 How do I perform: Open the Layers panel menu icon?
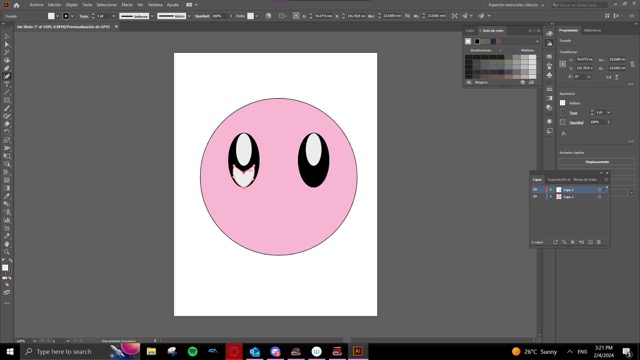click(x=606, y=180)
